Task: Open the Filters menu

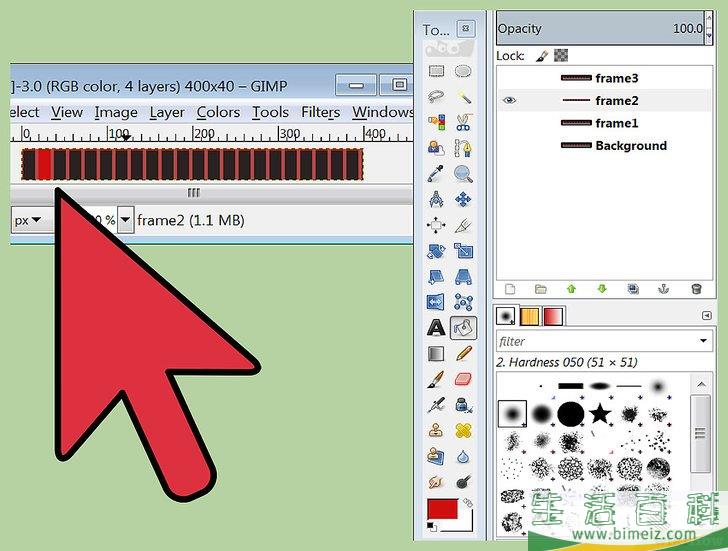Action: [x=320, y=112]
